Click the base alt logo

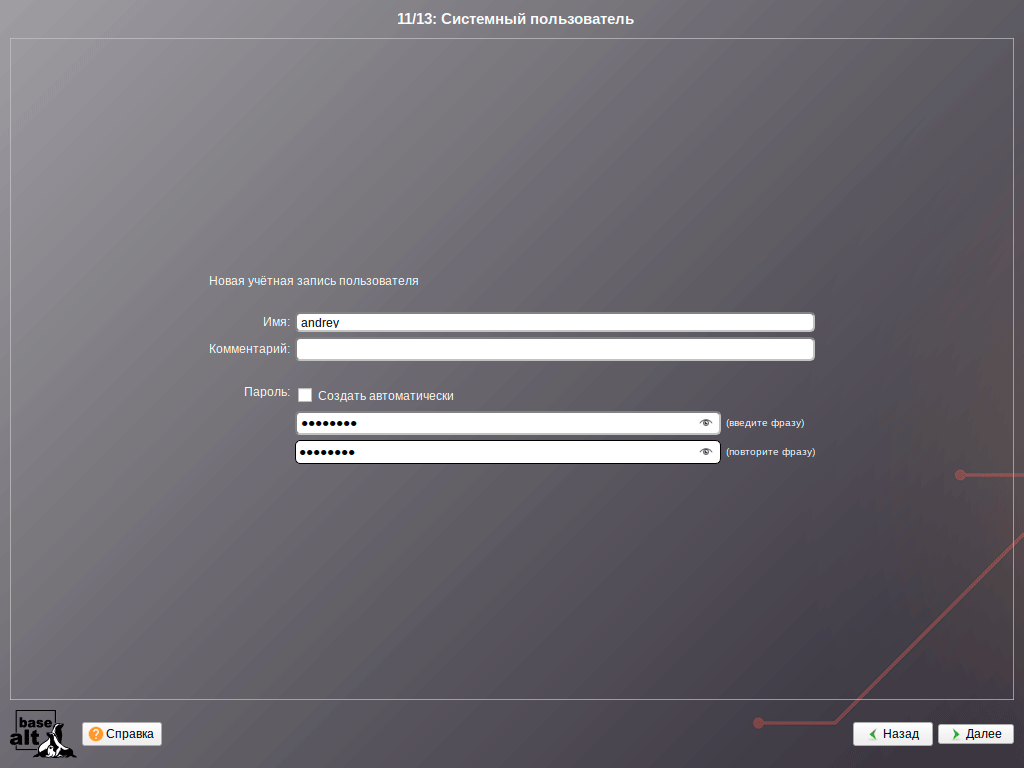pyautogui.click(x=42, y=734)
